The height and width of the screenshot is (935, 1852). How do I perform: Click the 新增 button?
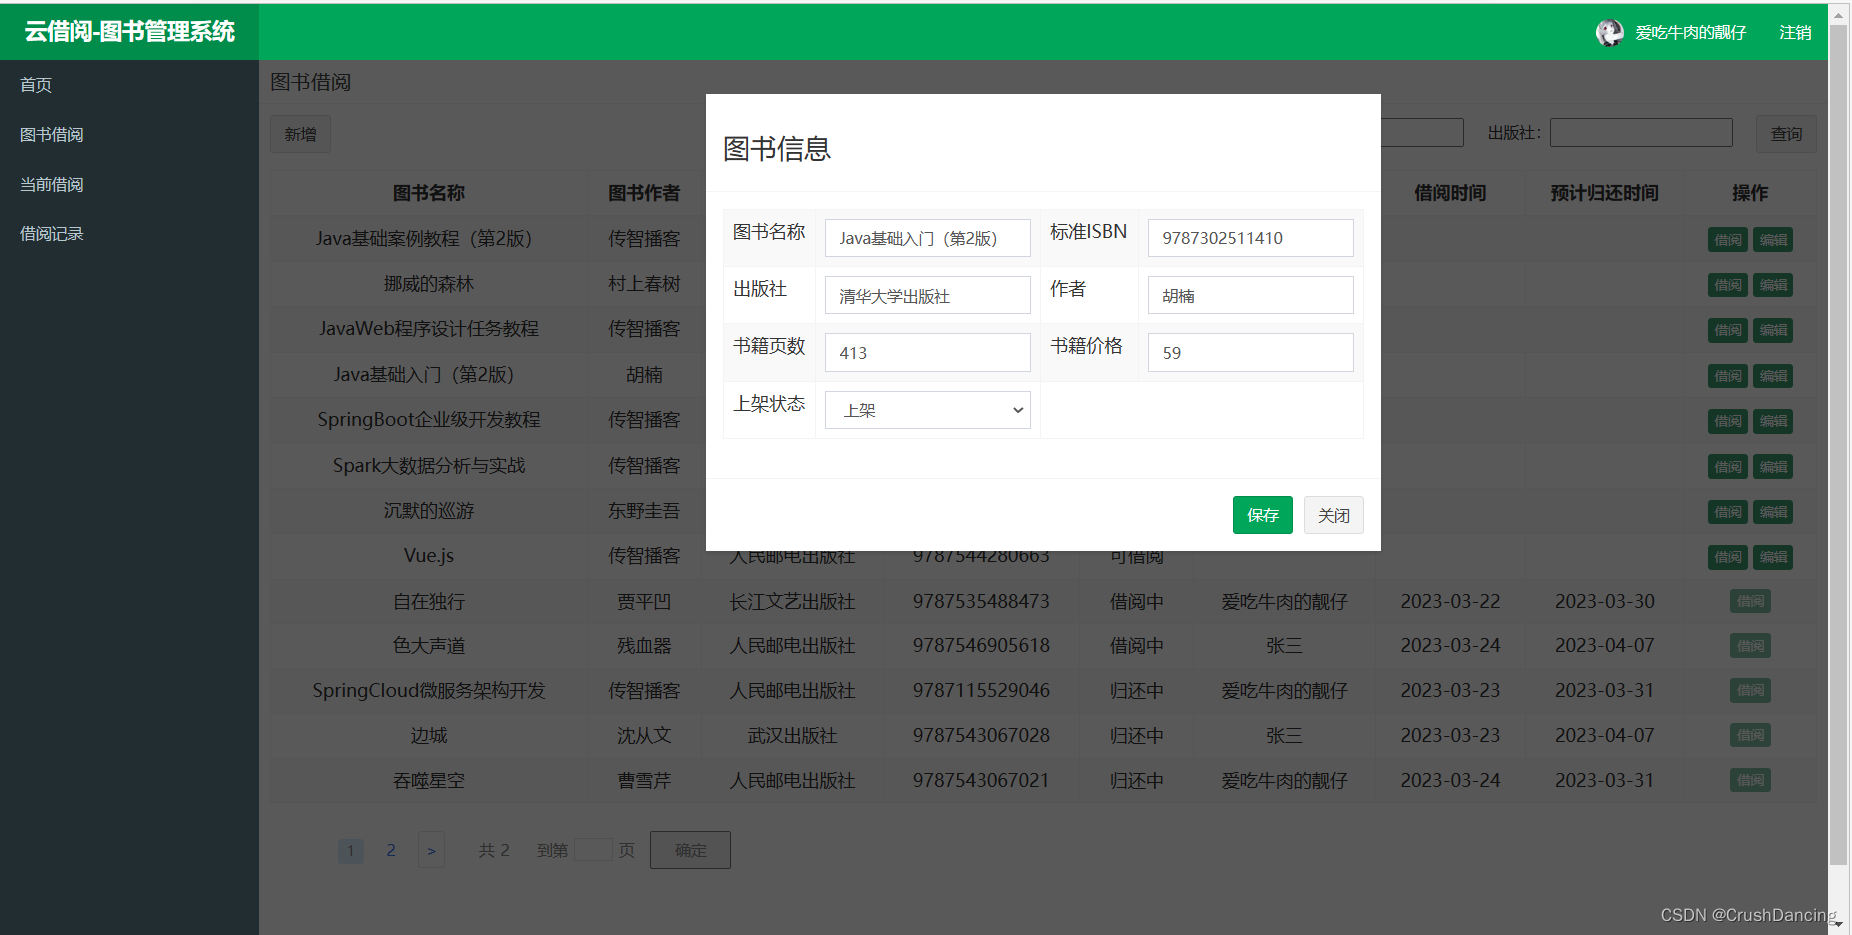(x=300, y=134)
